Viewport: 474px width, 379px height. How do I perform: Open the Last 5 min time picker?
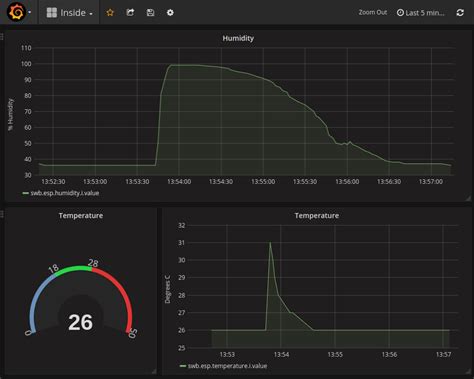coord(421,13)
